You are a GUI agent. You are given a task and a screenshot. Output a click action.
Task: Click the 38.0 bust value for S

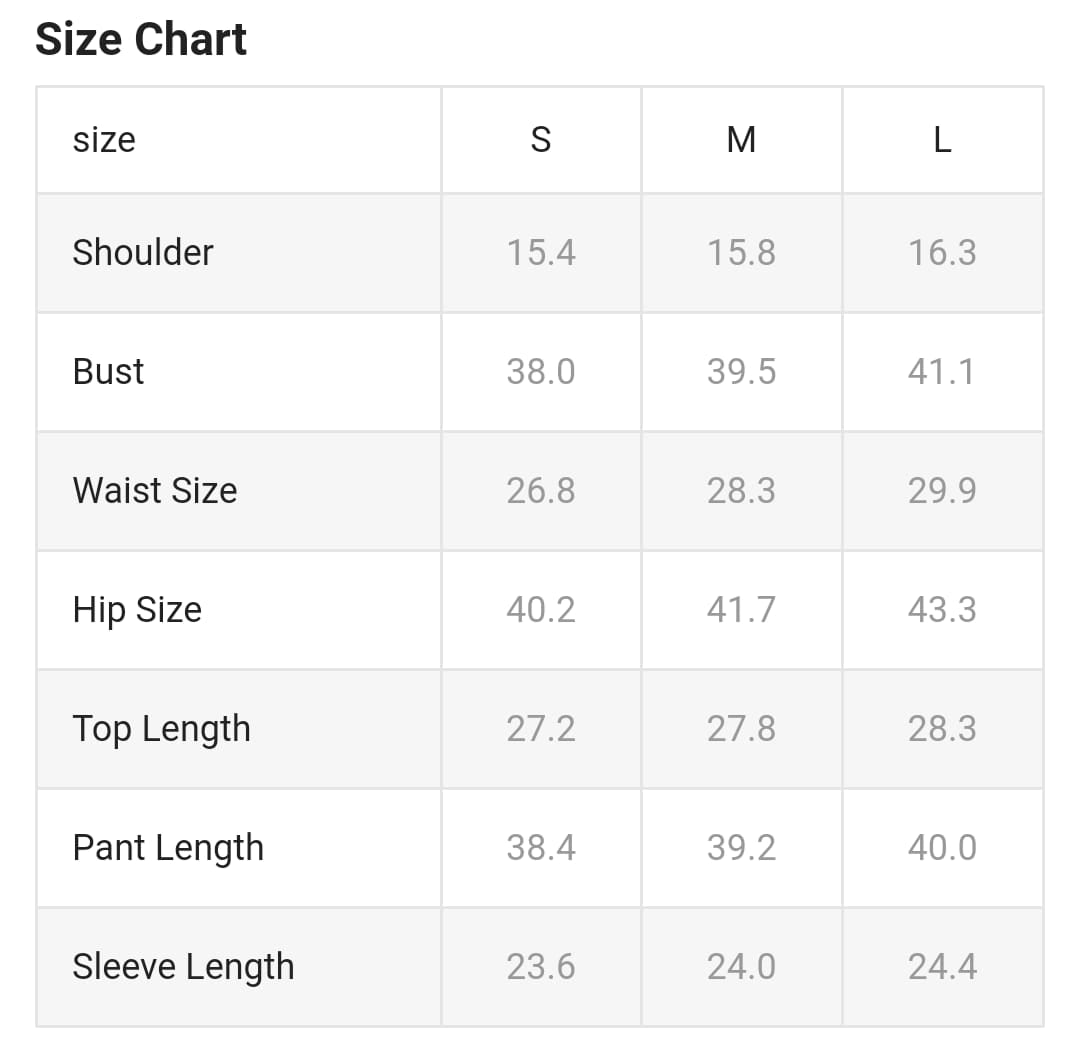tap(541, 371)
